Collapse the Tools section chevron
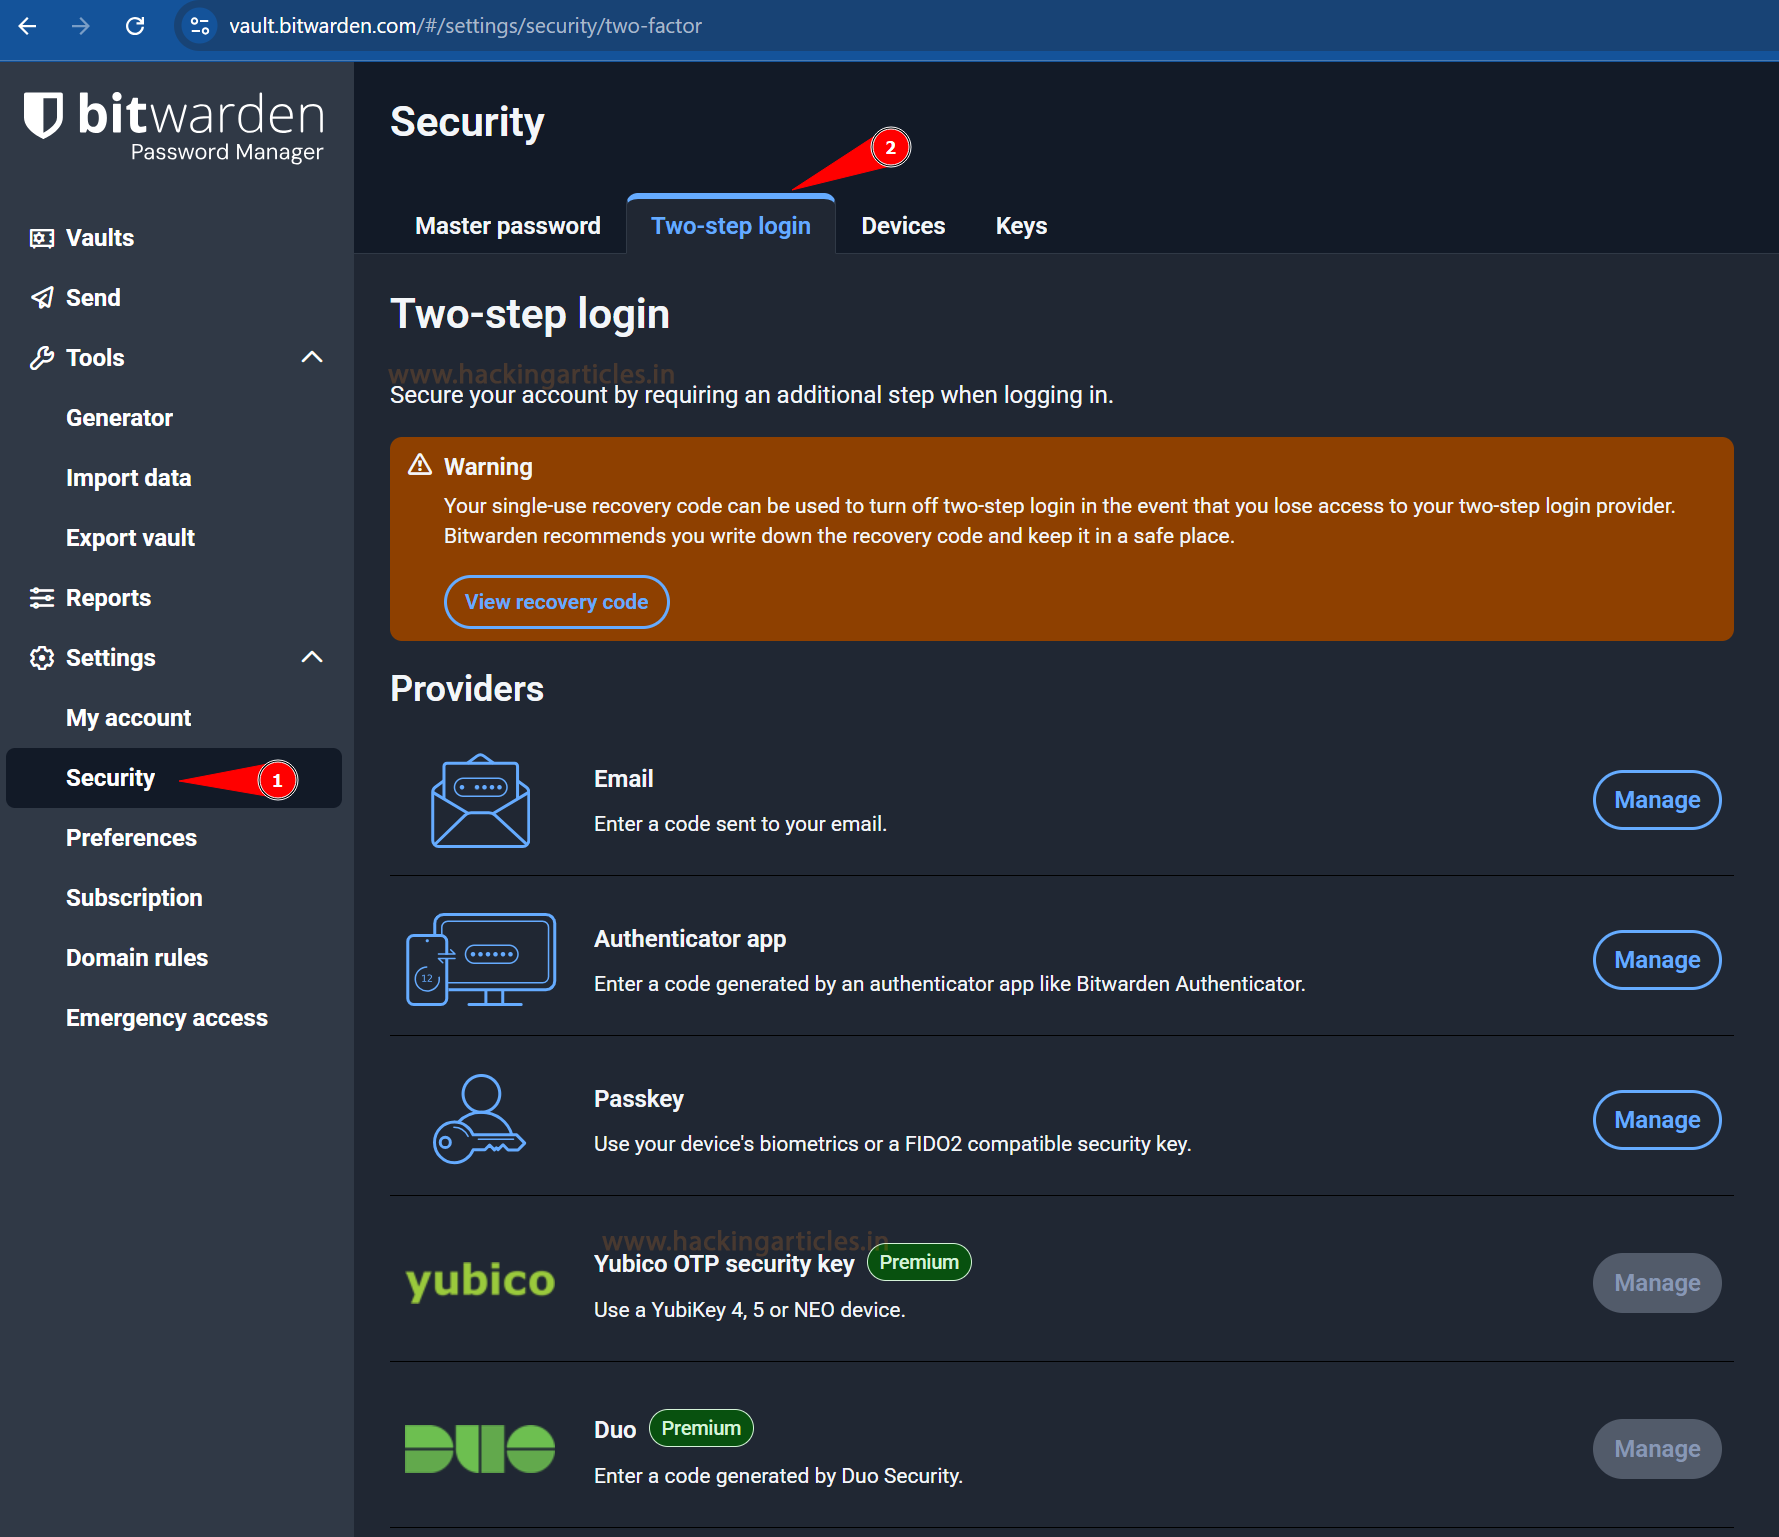 click(312, 357)
